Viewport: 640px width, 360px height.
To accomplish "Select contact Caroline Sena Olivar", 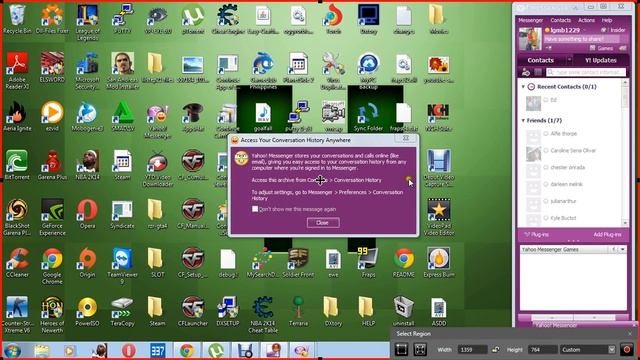I will 573,151.
